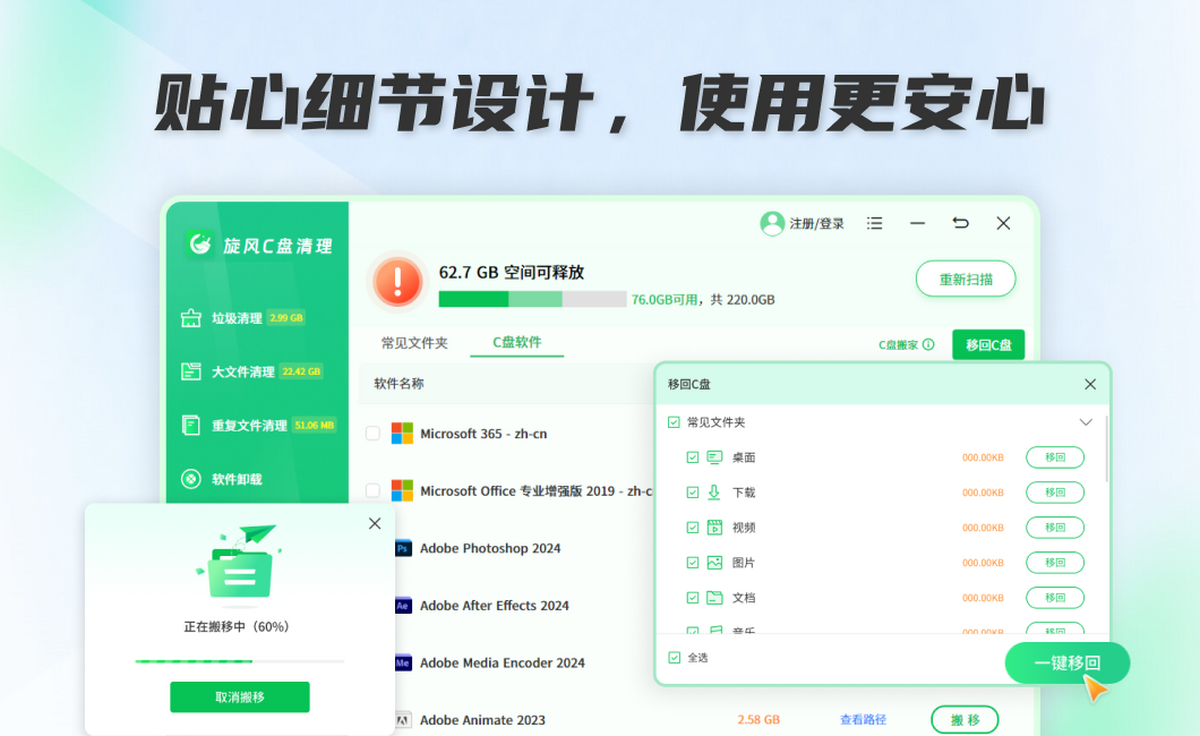The height and width of the screenshot is (736, 1200).
Task: Click the 移回C盘 dialog scrollbar
Action: pyautogui.click(x=1106, y=448)
